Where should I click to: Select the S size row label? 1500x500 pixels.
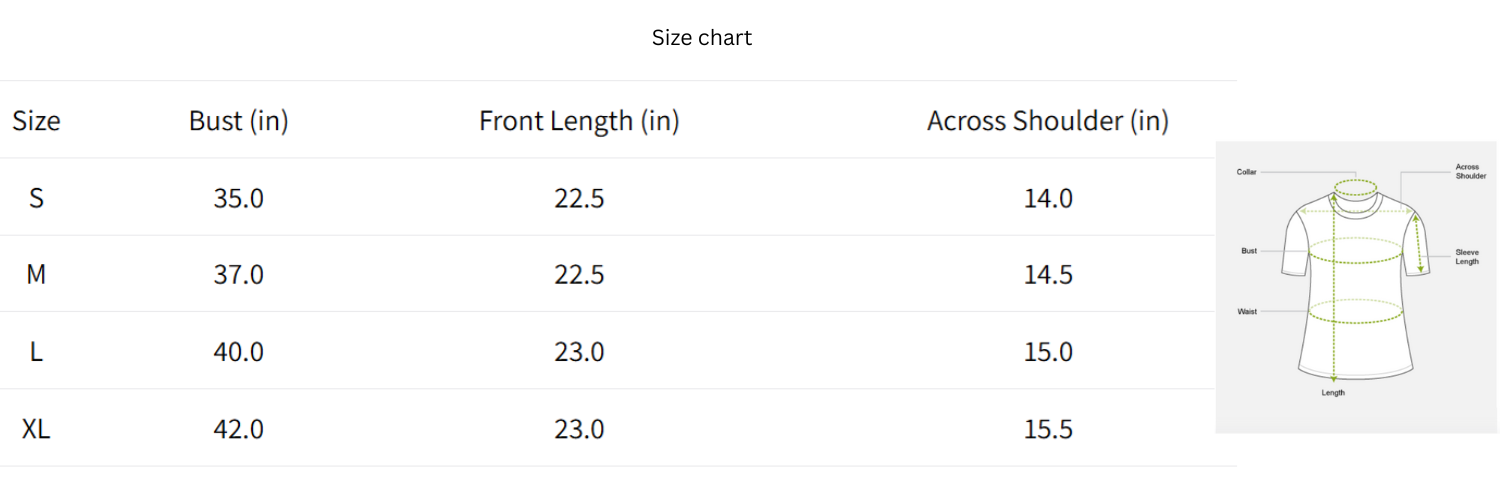pos(36,198)
